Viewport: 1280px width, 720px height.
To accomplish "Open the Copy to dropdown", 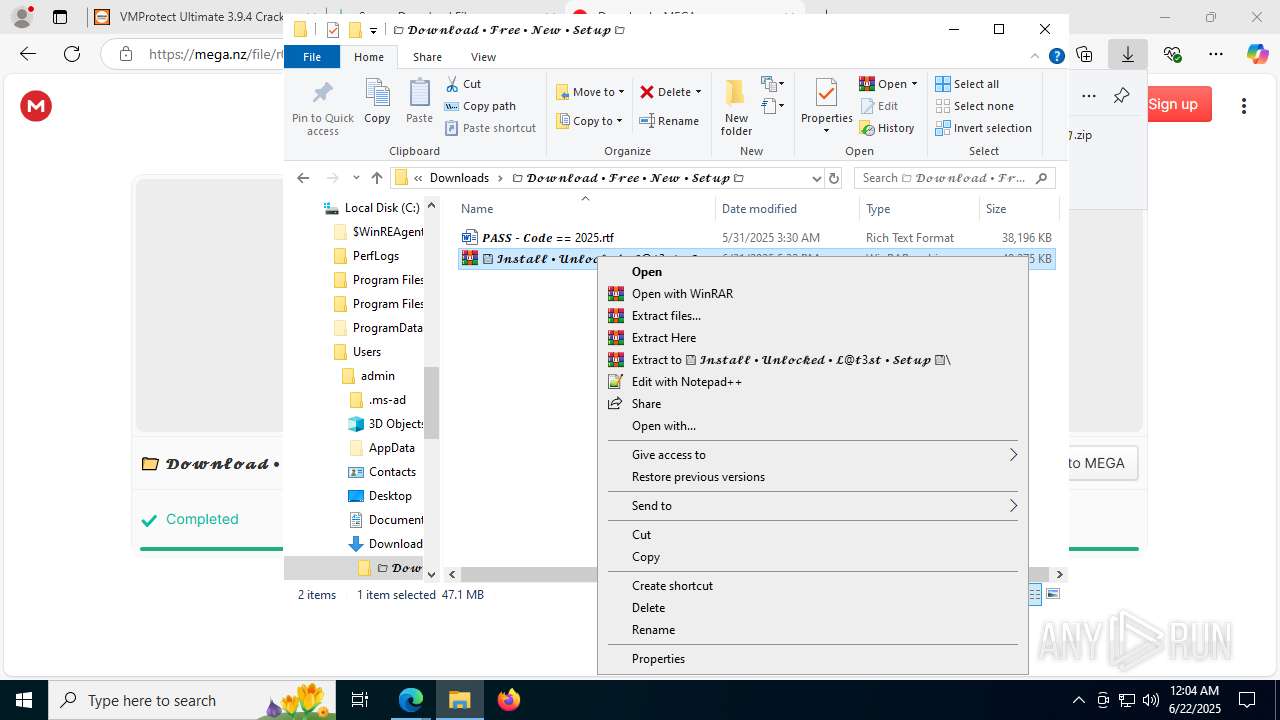I will tap(589, 121).
